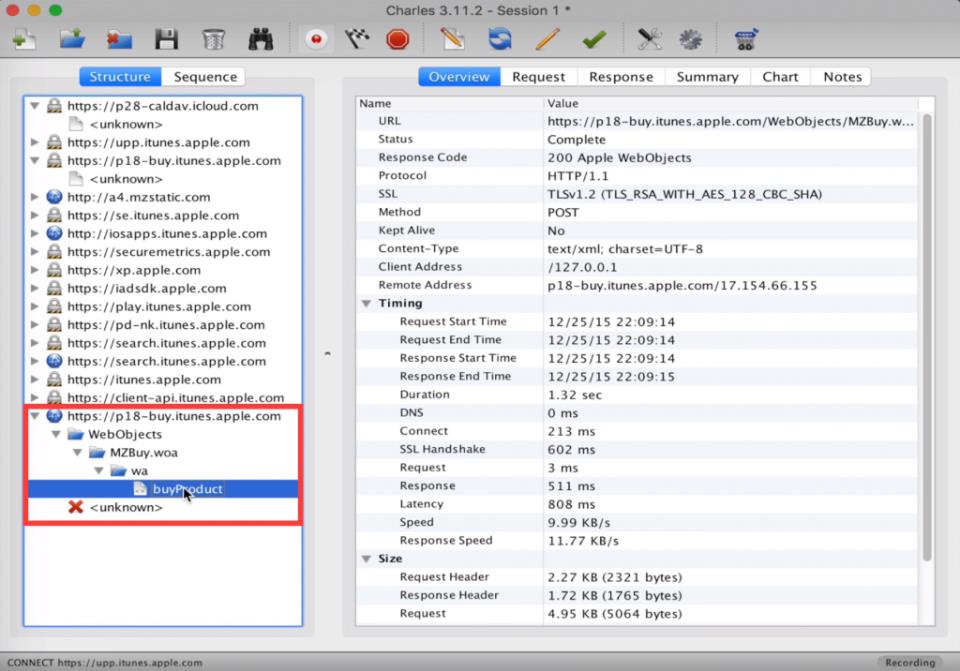The image size is (960, 671).
Task: Click the Compose pencil-on-paper icon
Action: 452,40
